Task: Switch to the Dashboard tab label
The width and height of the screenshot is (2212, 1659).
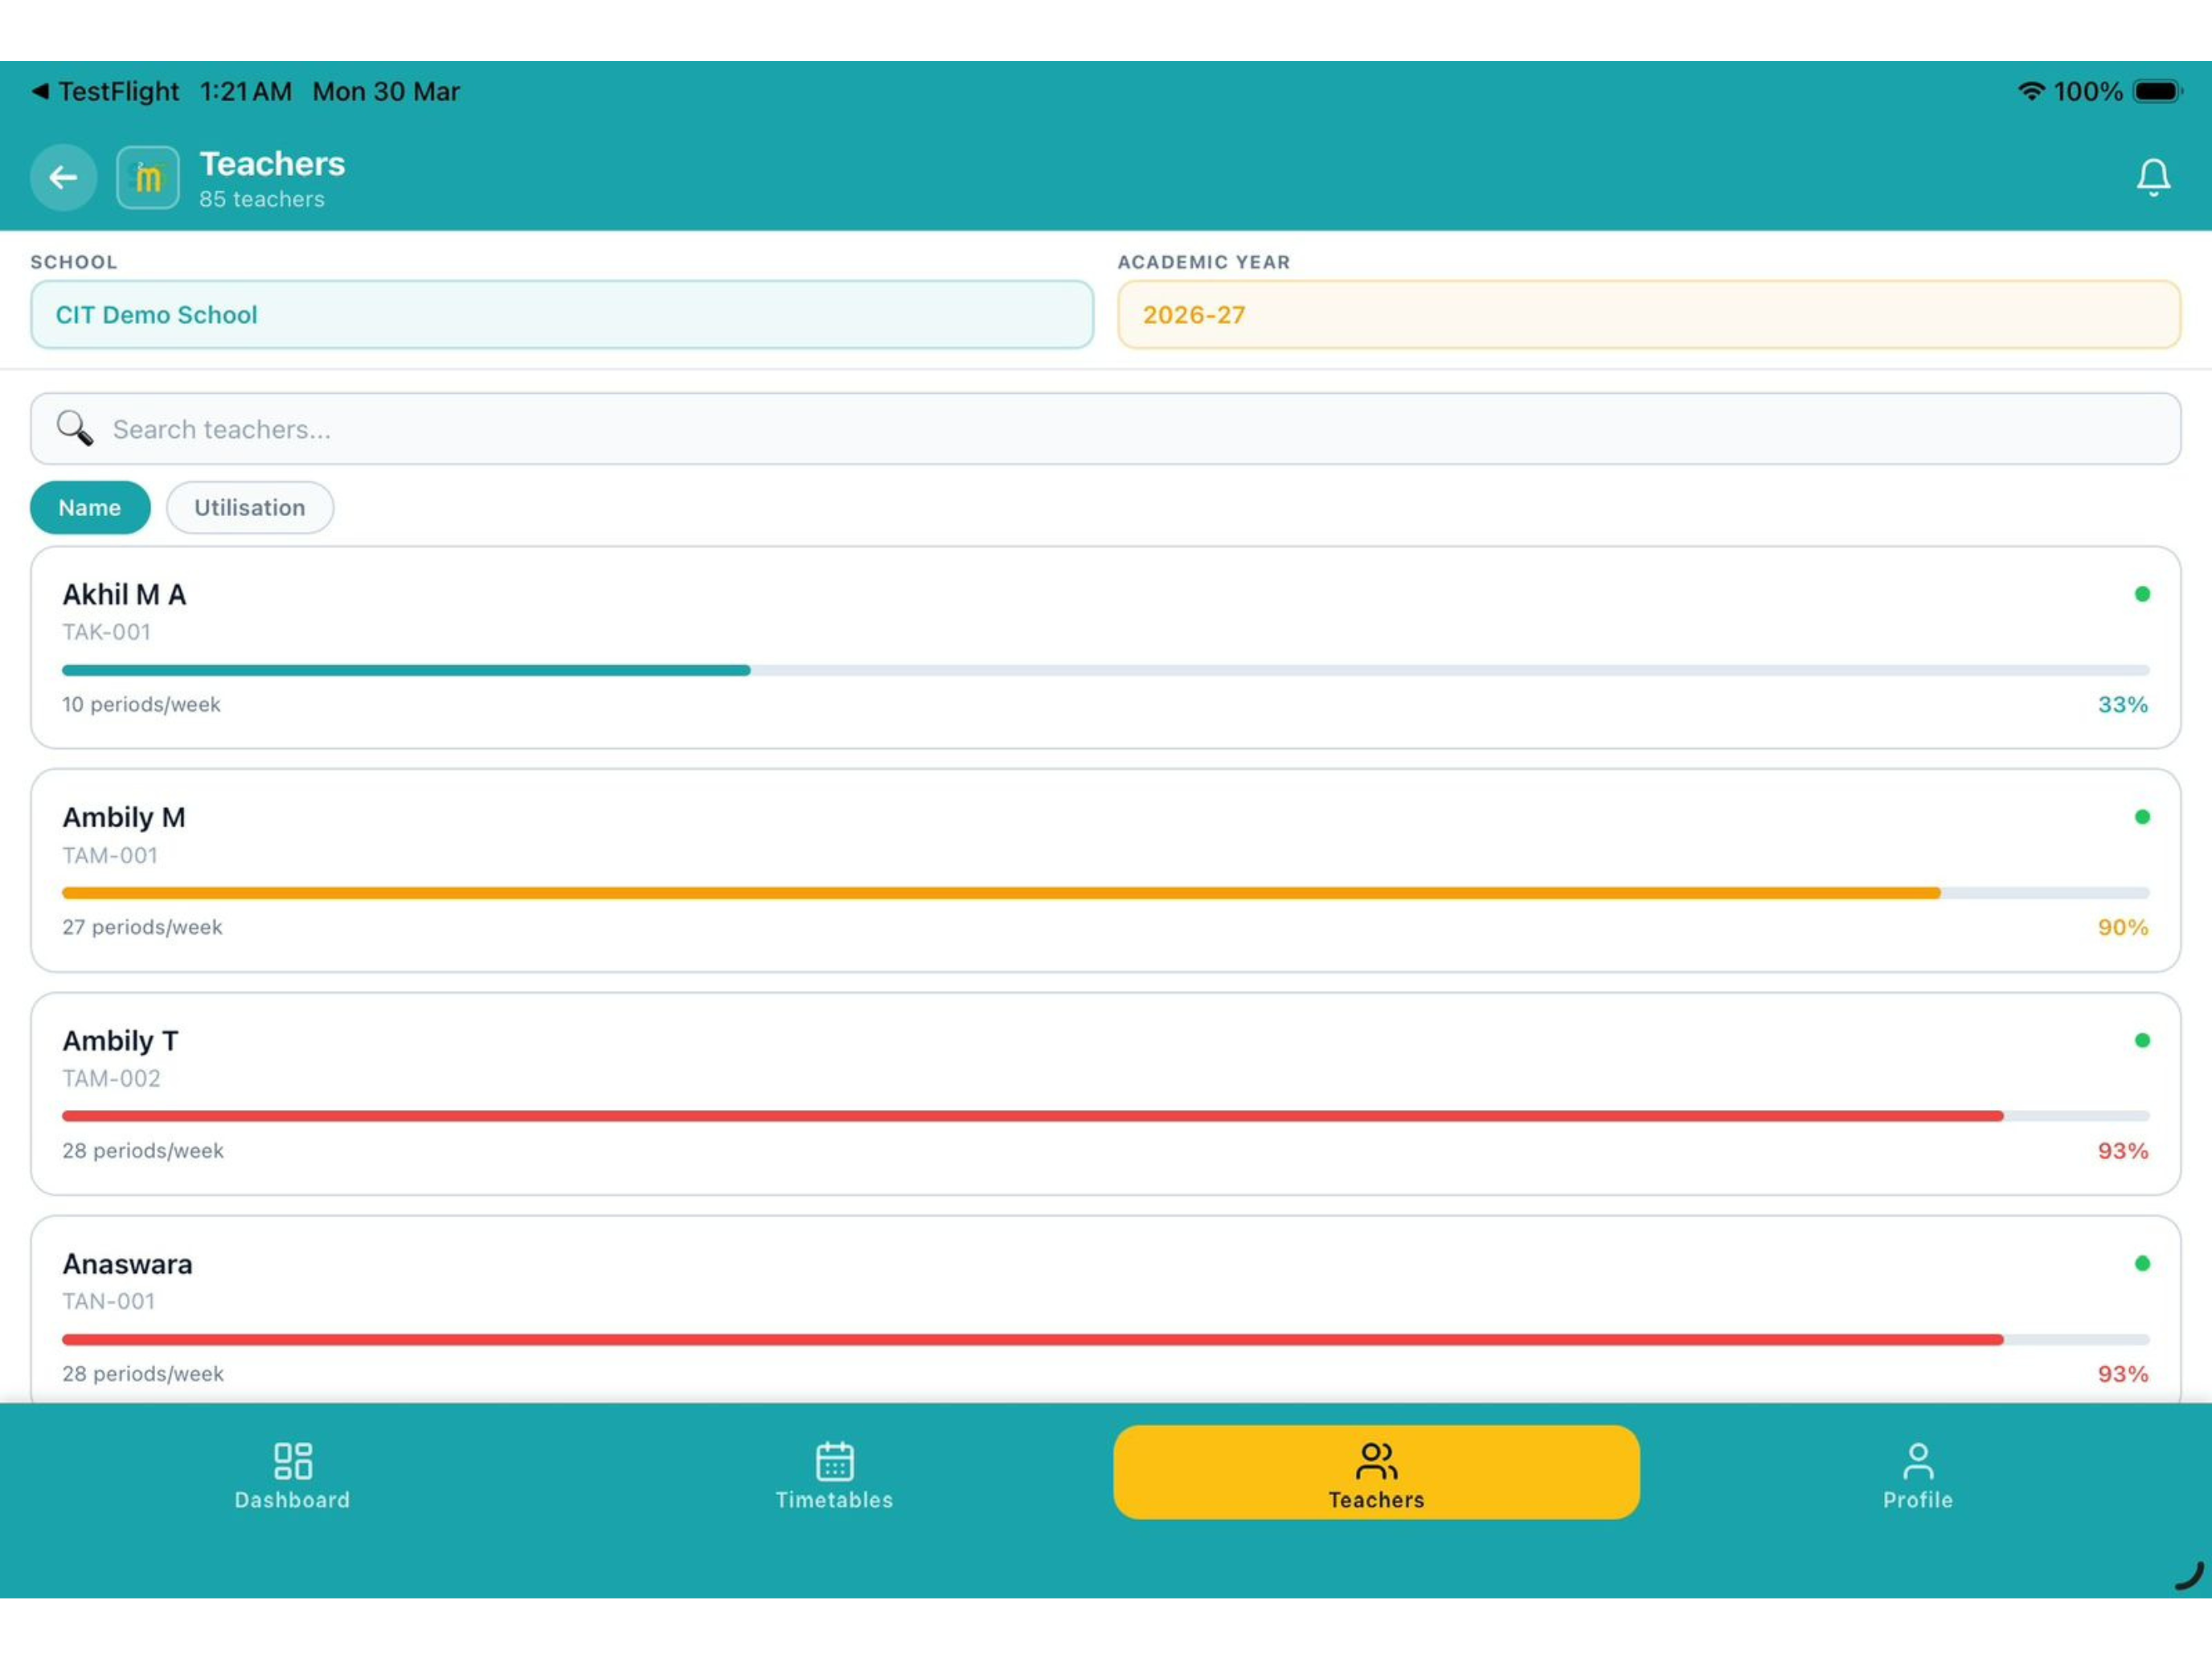Action: [293, 1499]
